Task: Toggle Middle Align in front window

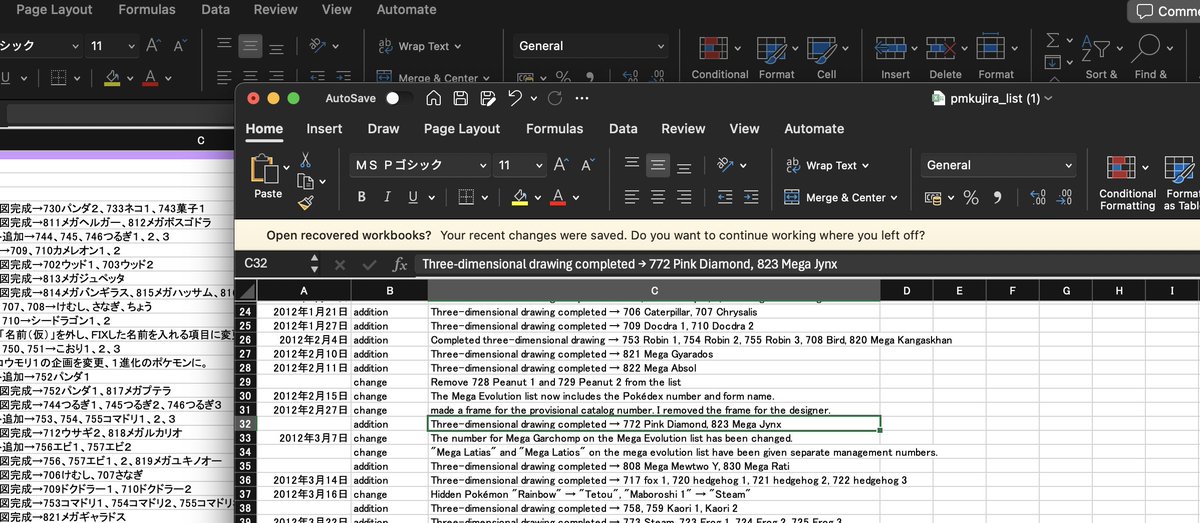Action: [658, 165]
